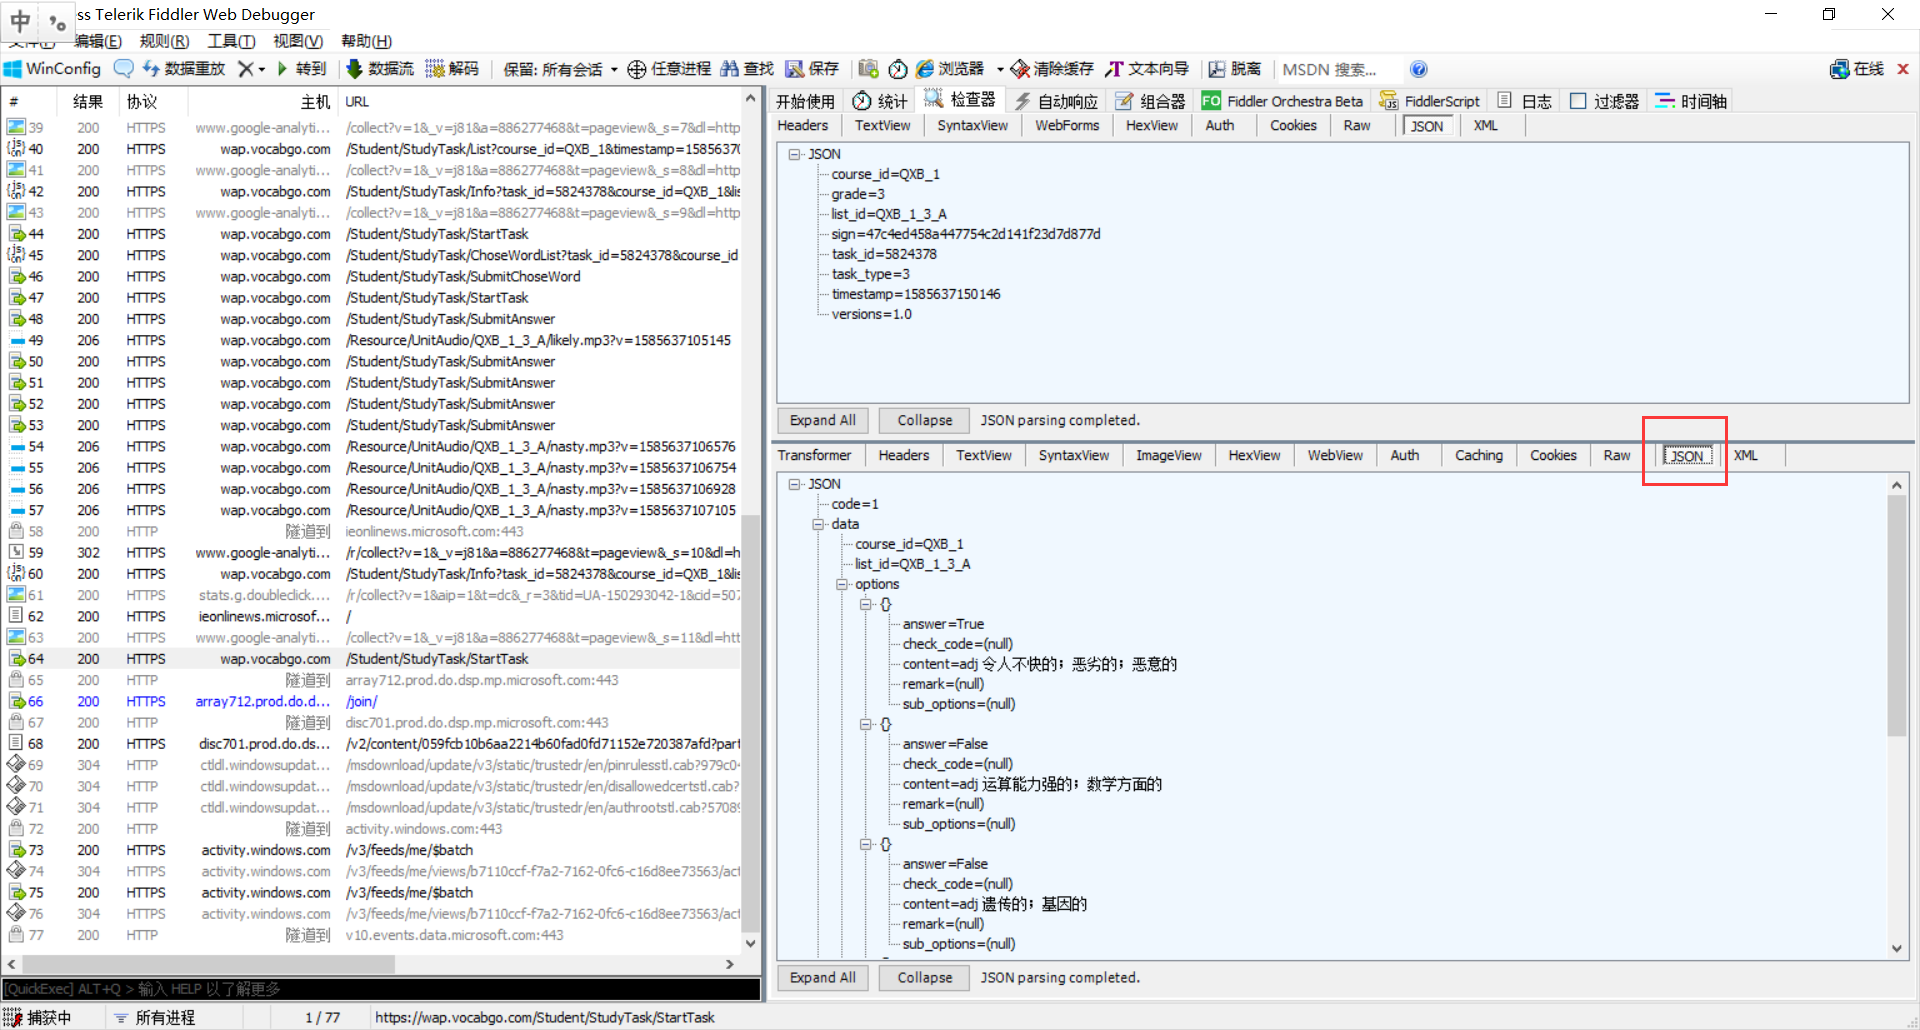Viewport: 1920px width, 1030px height.
Task: Click 清除缓存 clear cache
Action: [x=1052, y=69]
